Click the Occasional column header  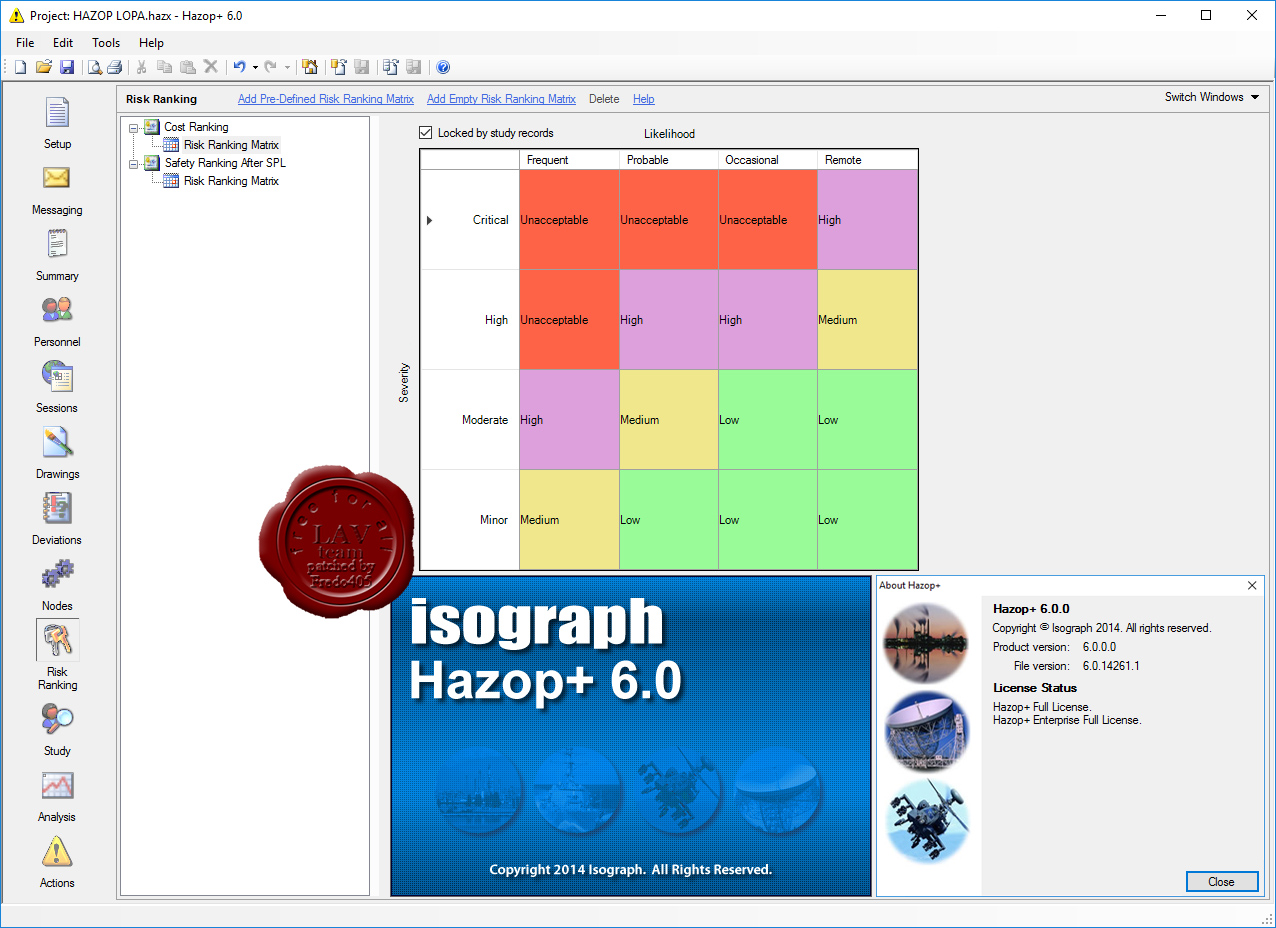tap(768, 160)
